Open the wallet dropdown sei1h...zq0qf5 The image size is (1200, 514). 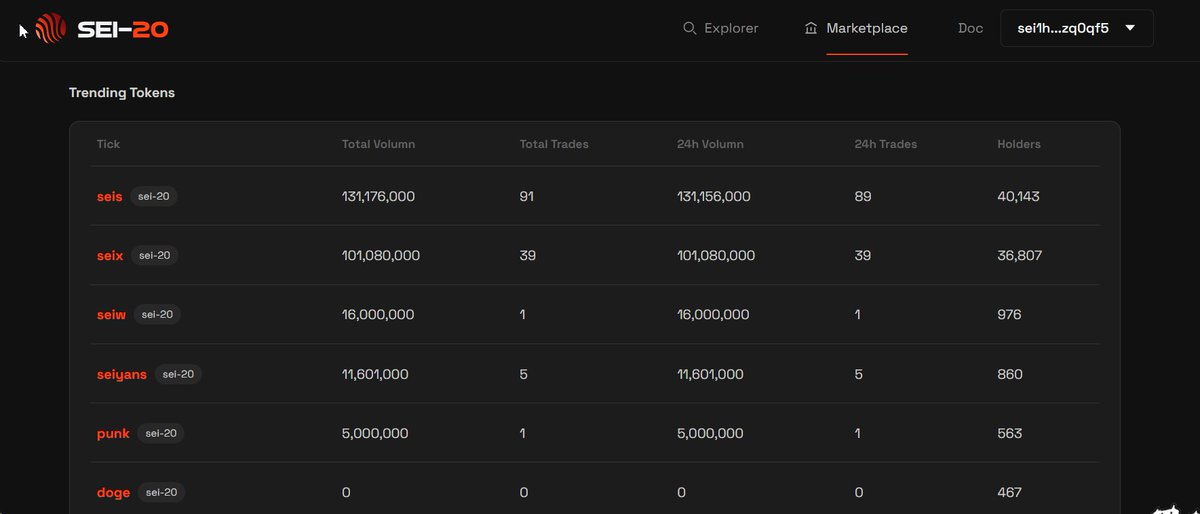(x=1077, y=28)
